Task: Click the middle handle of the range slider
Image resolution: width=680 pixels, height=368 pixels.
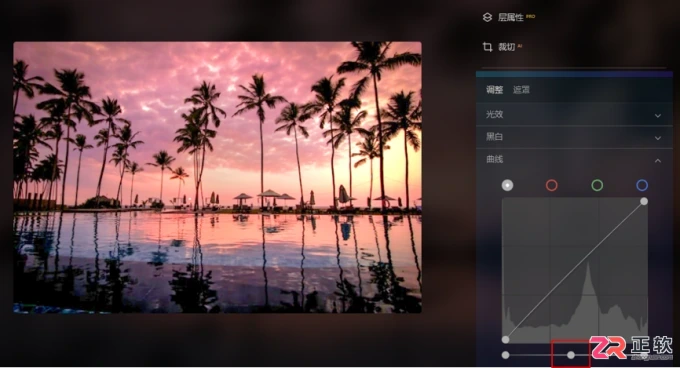Action: [x=571, y=355]
